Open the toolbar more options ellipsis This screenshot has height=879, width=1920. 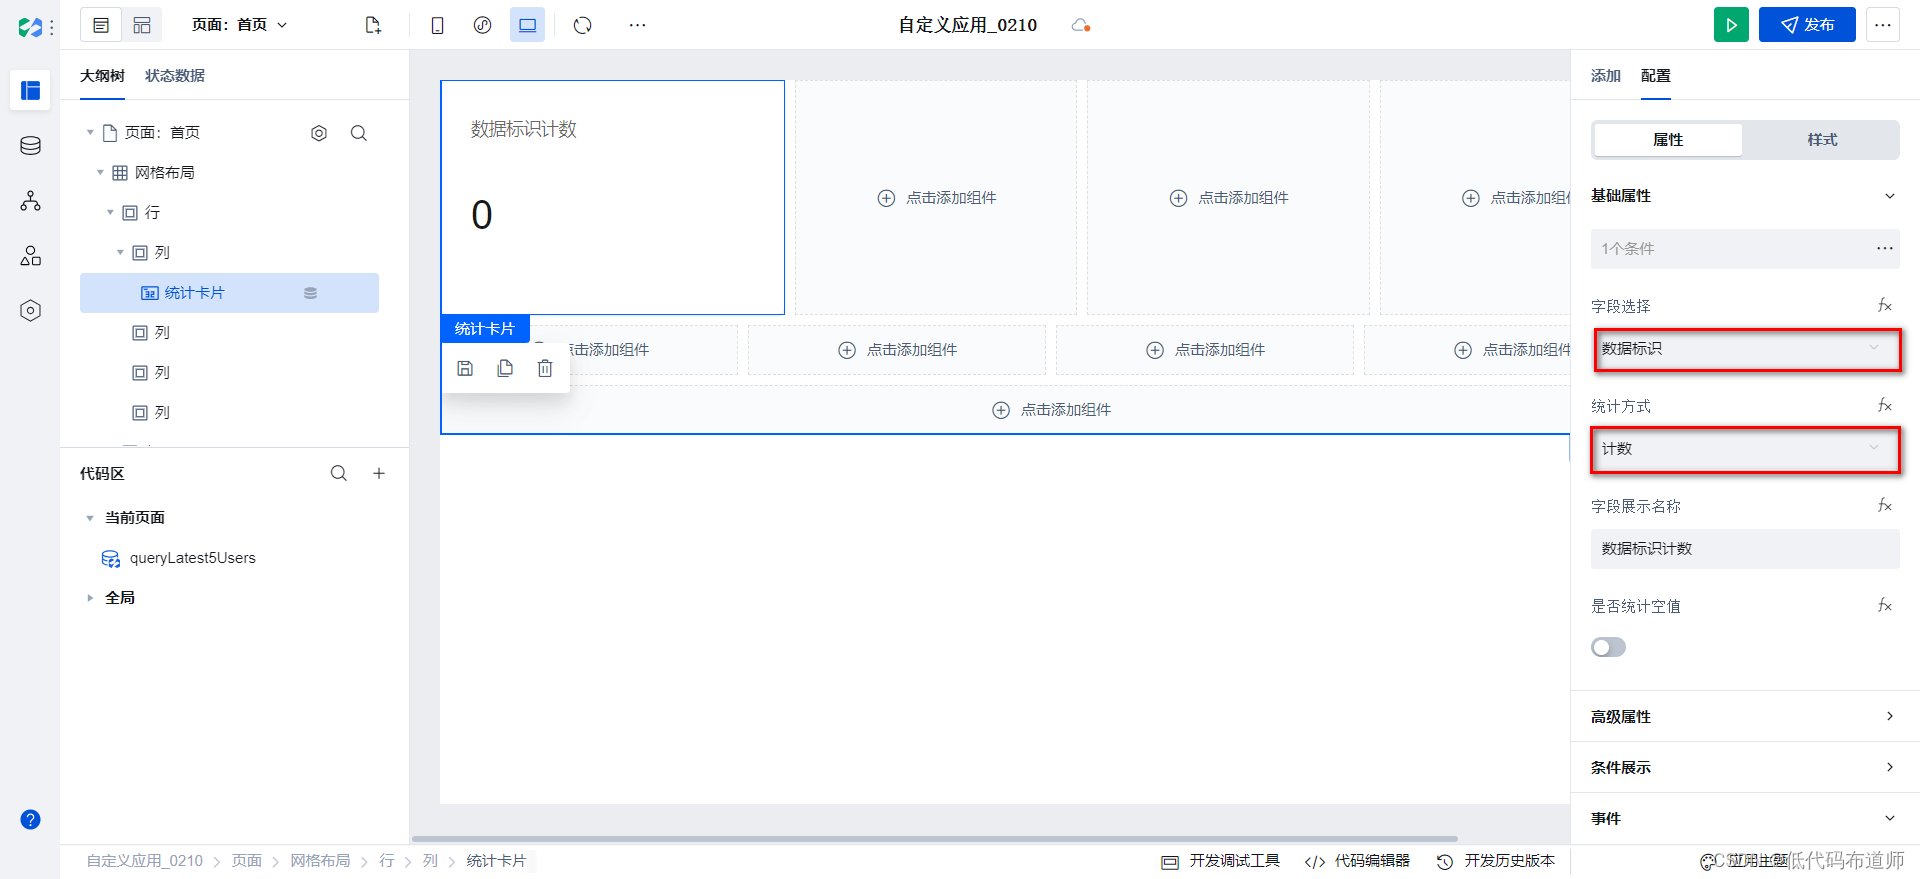[x=637, y=25]
